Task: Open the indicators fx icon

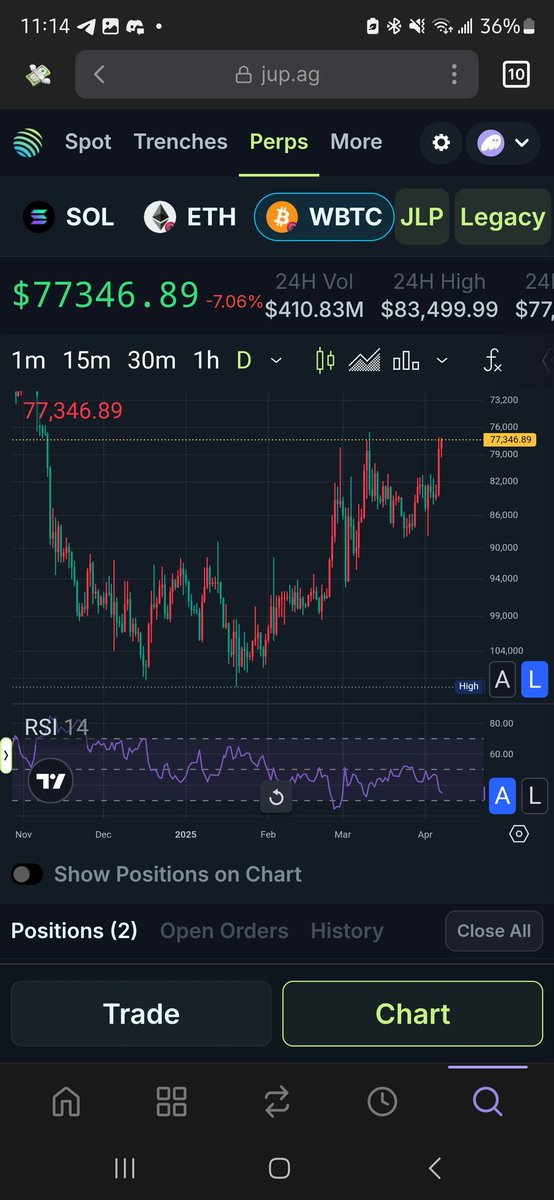Action: point(492,360)
